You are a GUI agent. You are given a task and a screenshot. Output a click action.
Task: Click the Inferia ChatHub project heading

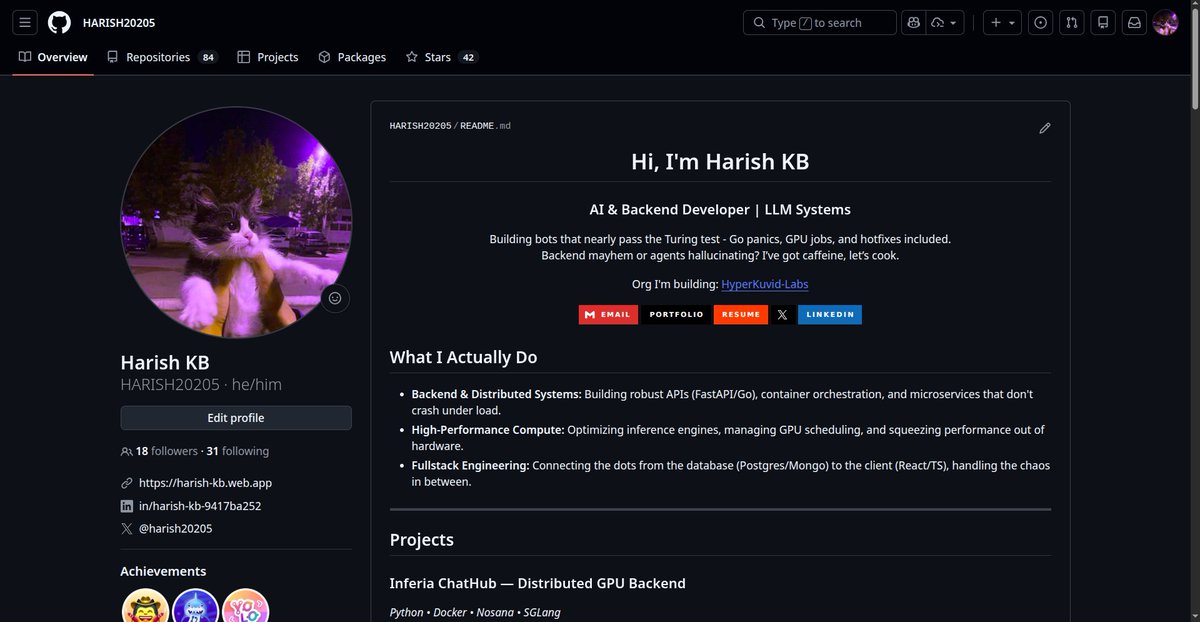(538, 583)
